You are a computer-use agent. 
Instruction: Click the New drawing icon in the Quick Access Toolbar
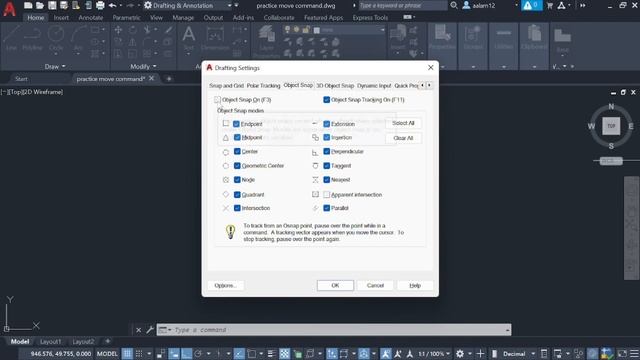click(28, 5)
